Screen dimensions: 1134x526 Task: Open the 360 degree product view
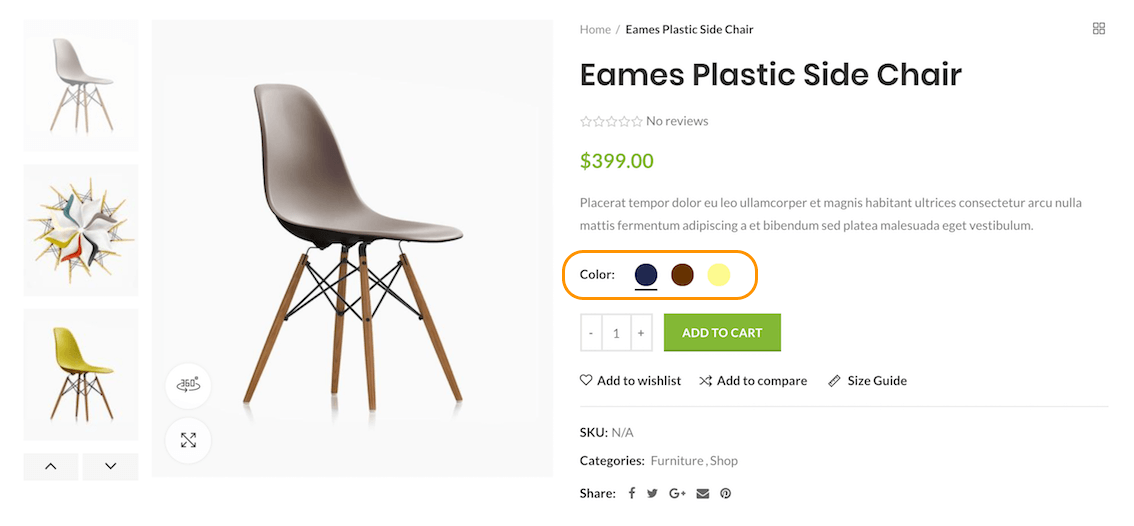pyautogui.click(x=188, y=385)
